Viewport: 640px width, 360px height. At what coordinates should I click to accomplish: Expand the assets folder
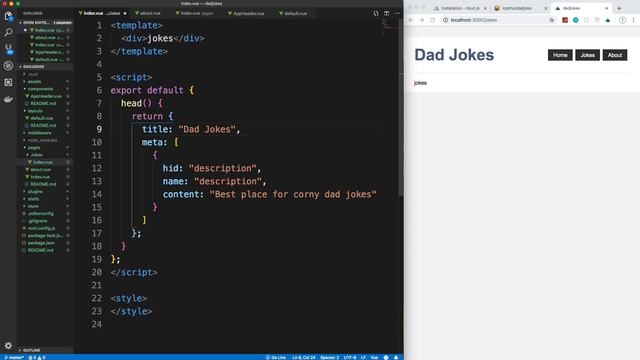click(x=34, y=82)
